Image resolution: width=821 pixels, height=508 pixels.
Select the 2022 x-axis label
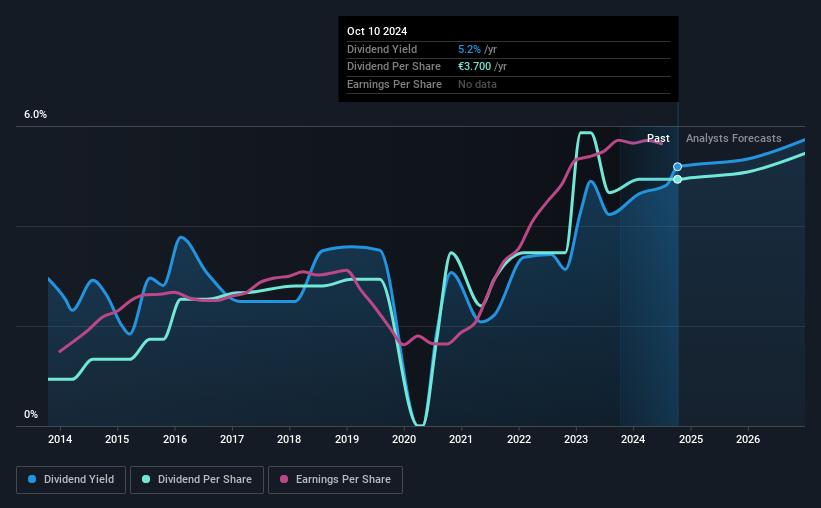tap(519, 439)
